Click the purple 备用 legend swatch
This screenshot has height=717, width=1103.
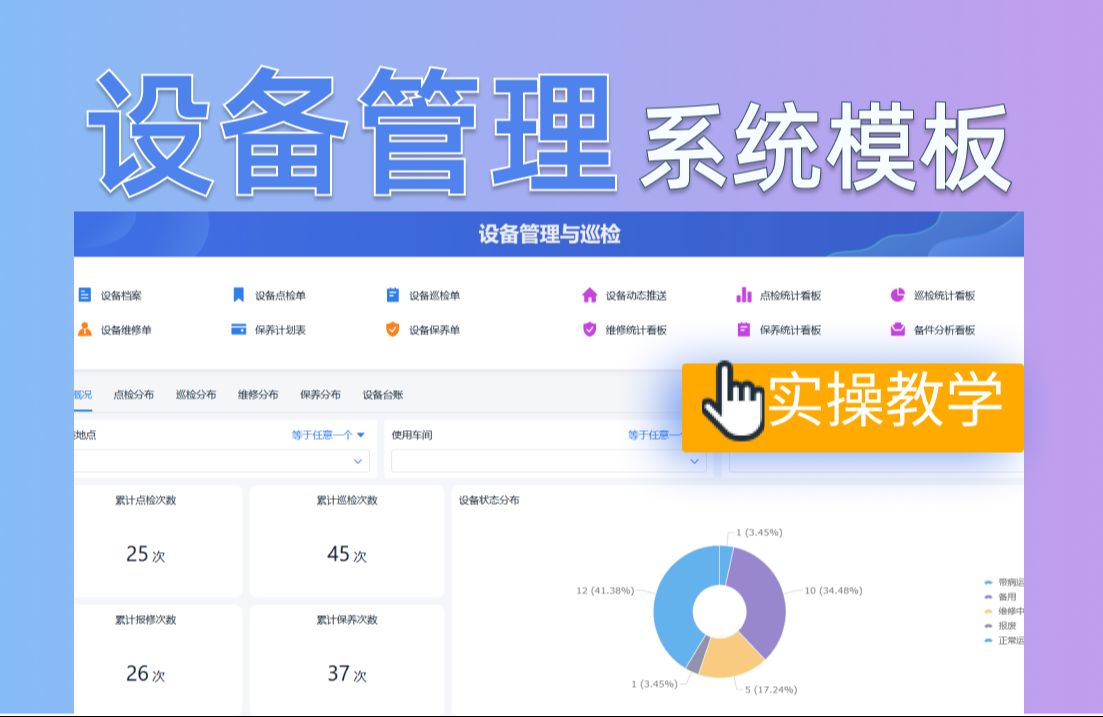pyautogui.click(x=988, y=597)
